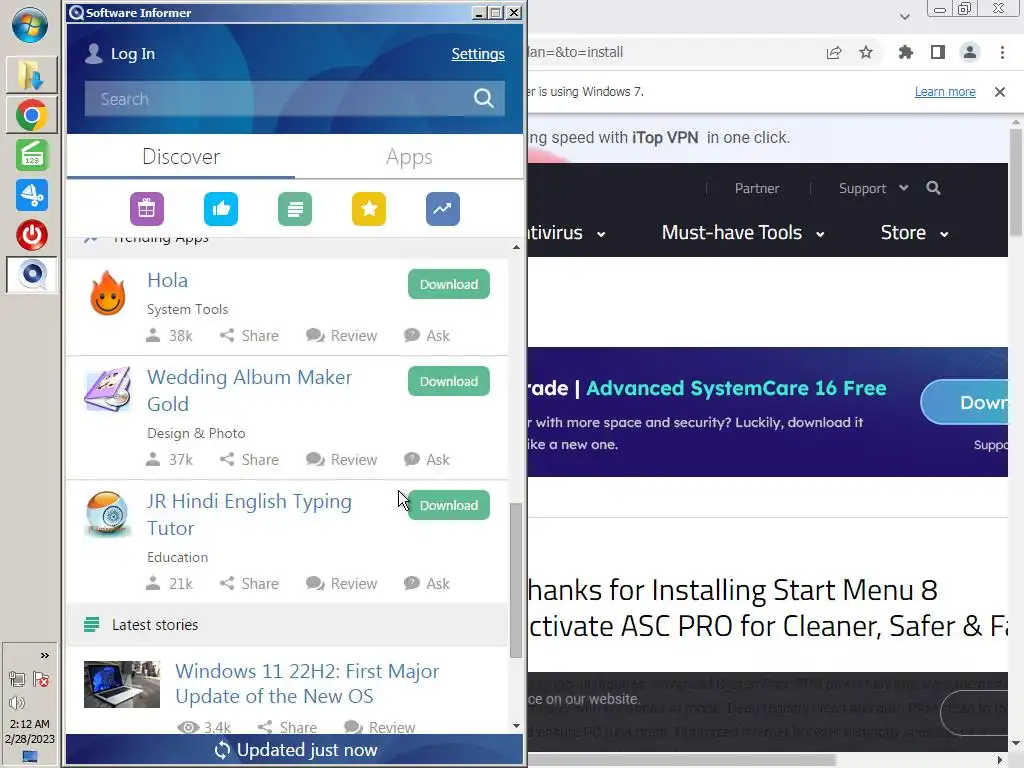Open the blue thumbs-up recommendations icon

pyautogui.click(x=221, y=209)
